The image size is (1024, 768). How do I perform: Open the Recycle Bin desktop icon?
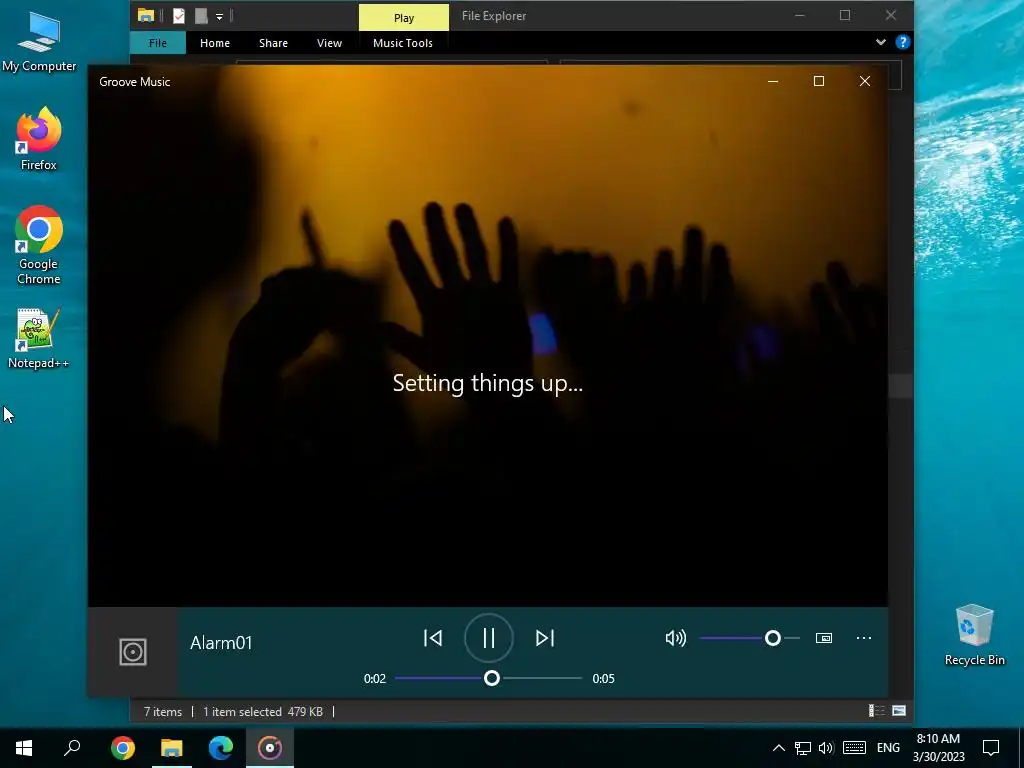coord(974,635)
